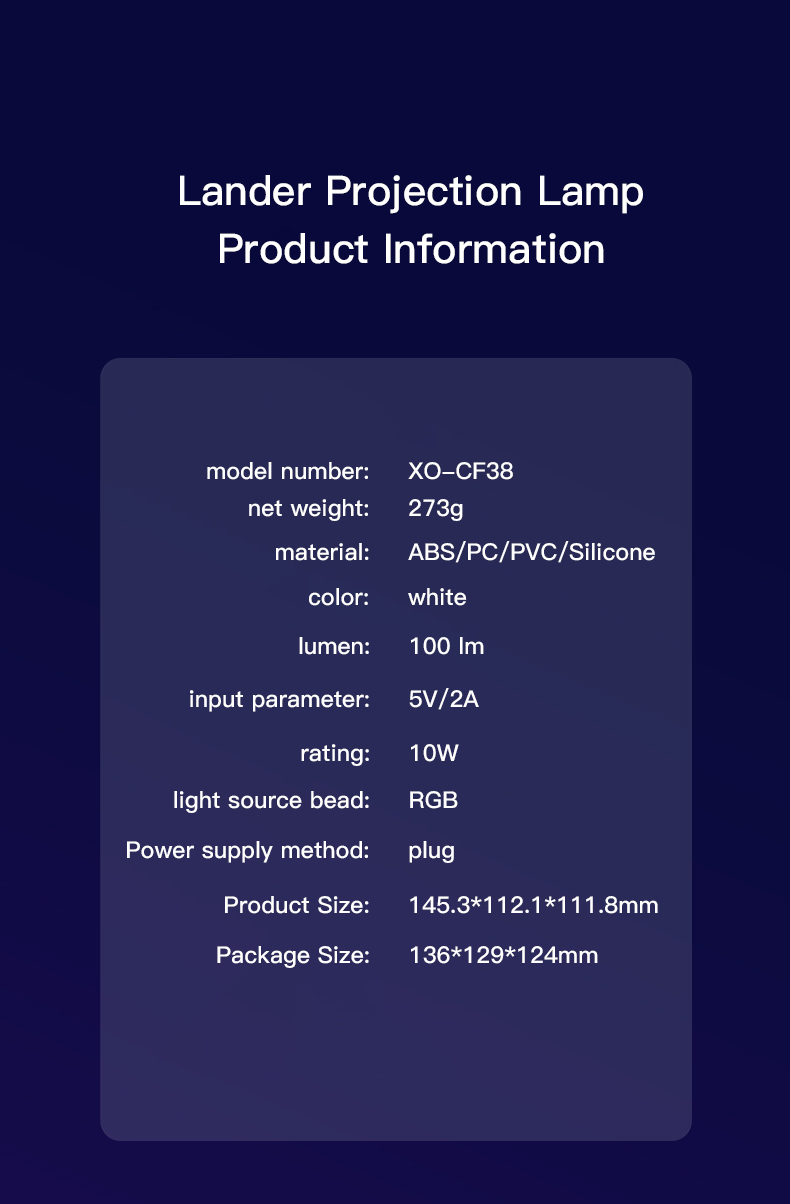
Task: Click the "white" color value
Action: coord(437,598)
